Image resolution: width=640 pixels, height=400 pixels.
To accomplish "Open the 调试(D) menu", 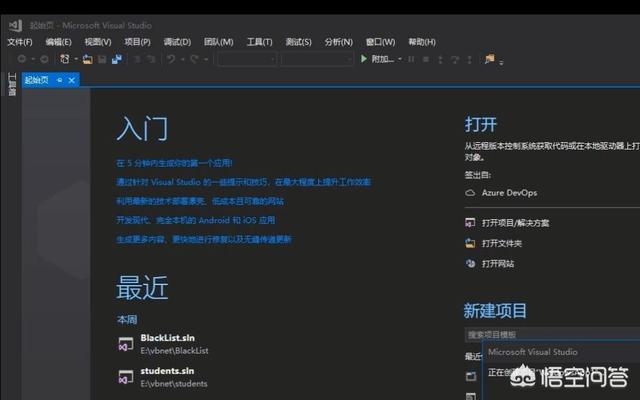I will 177,42.
